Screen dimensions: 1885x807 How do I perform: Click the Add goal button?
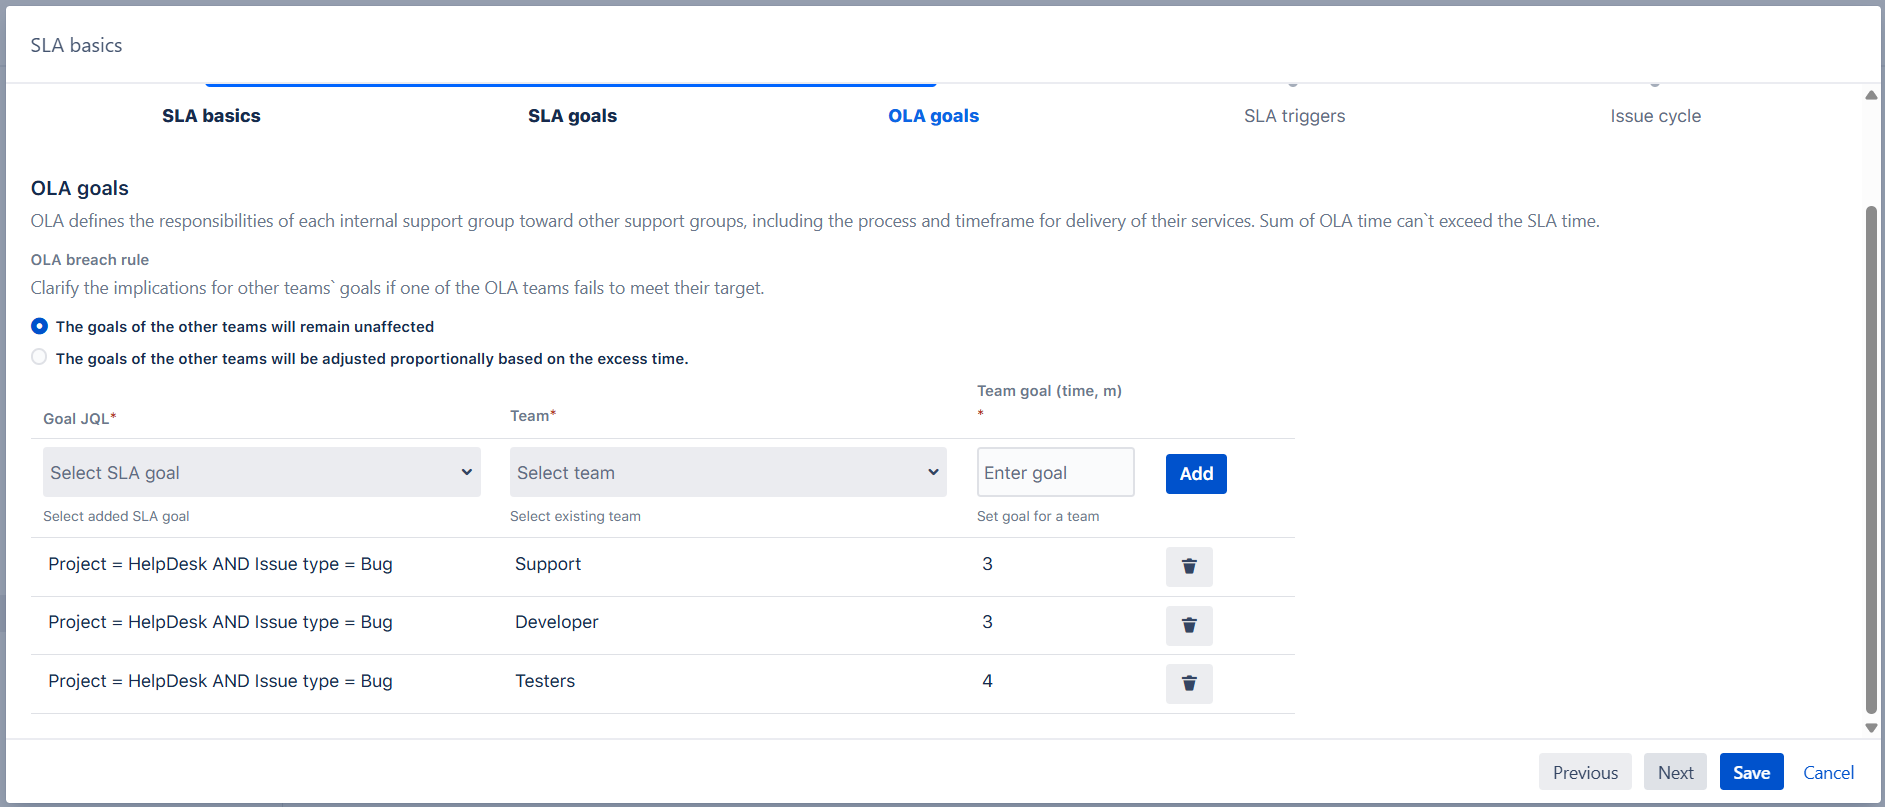click(x=1196, y=474)
